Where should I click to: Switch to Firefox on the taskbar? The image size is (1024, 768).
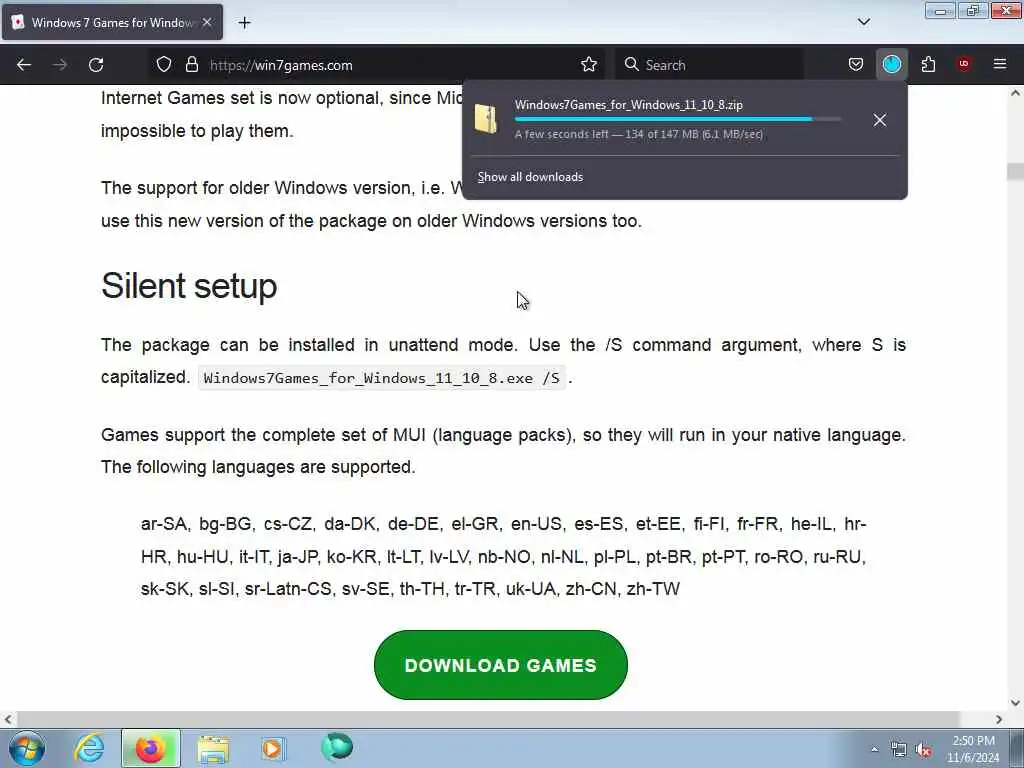pyautogui.click(x=151, y=748)
